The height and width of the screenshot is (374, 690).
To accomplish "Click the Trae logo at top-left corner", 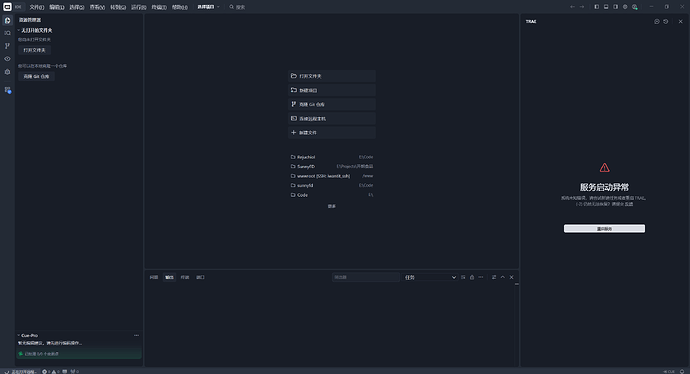I will pyautogui.click(x=7, y=7).
